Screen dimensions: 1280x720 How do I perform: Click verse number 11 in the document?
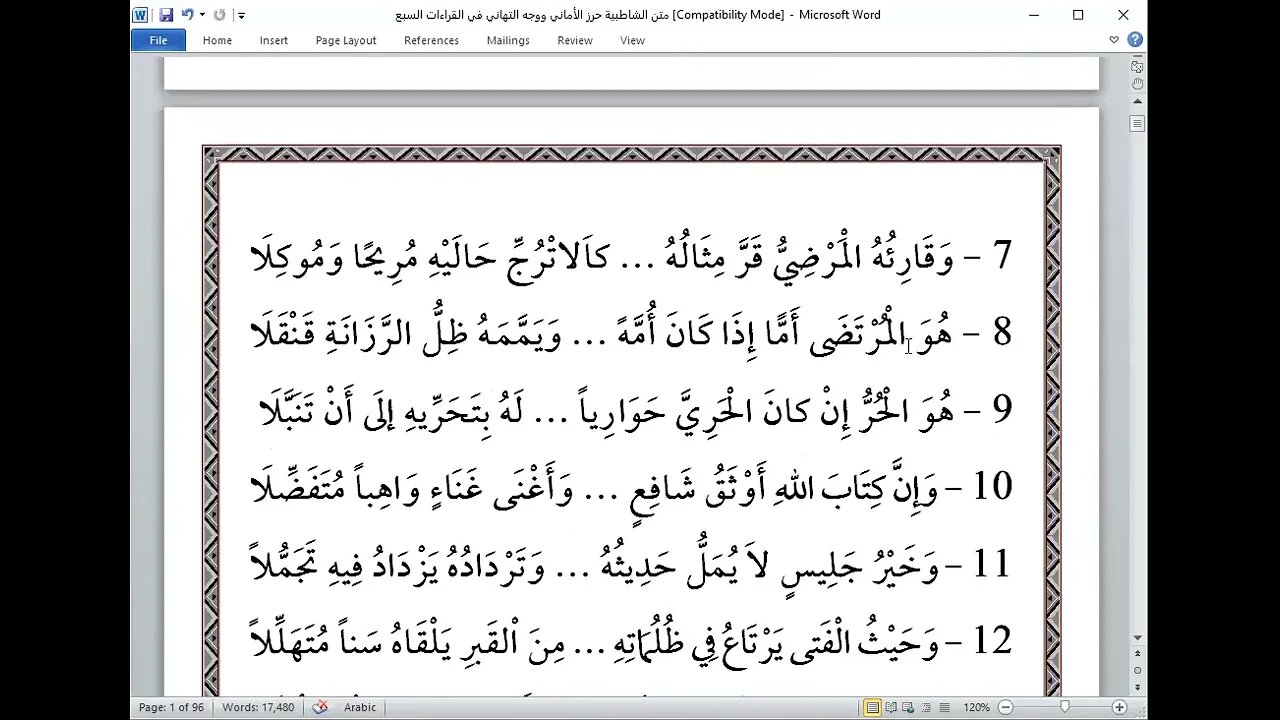[x=992, y=564]
